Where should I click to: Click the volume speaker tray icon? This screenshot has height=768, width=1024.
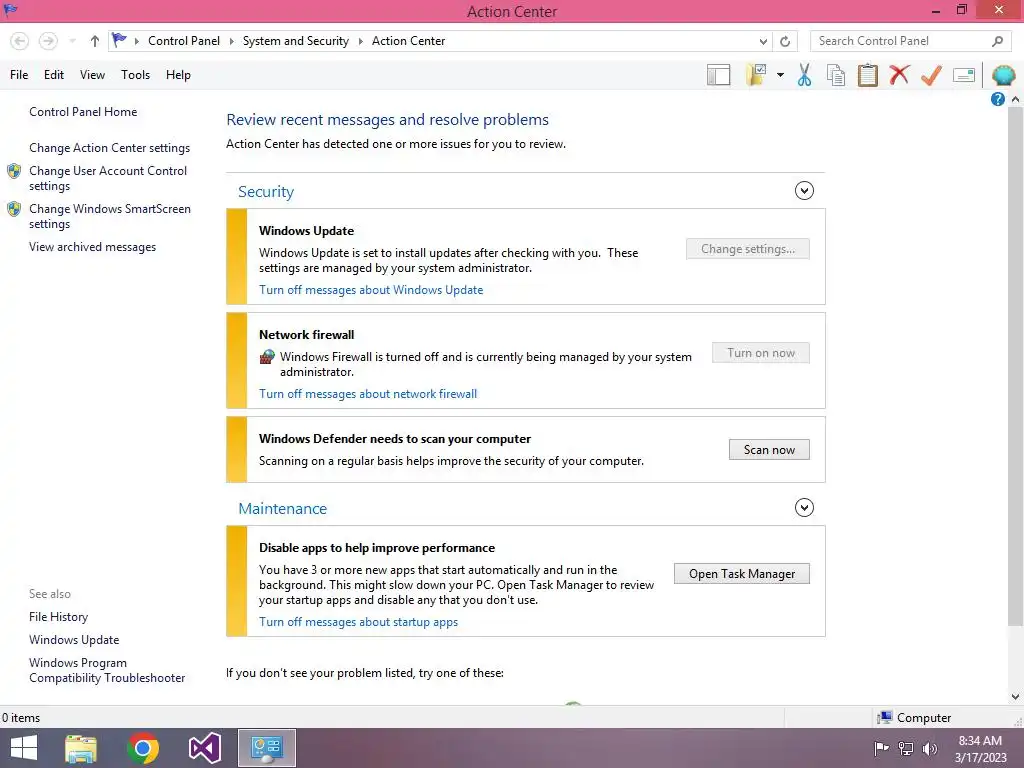929,748
